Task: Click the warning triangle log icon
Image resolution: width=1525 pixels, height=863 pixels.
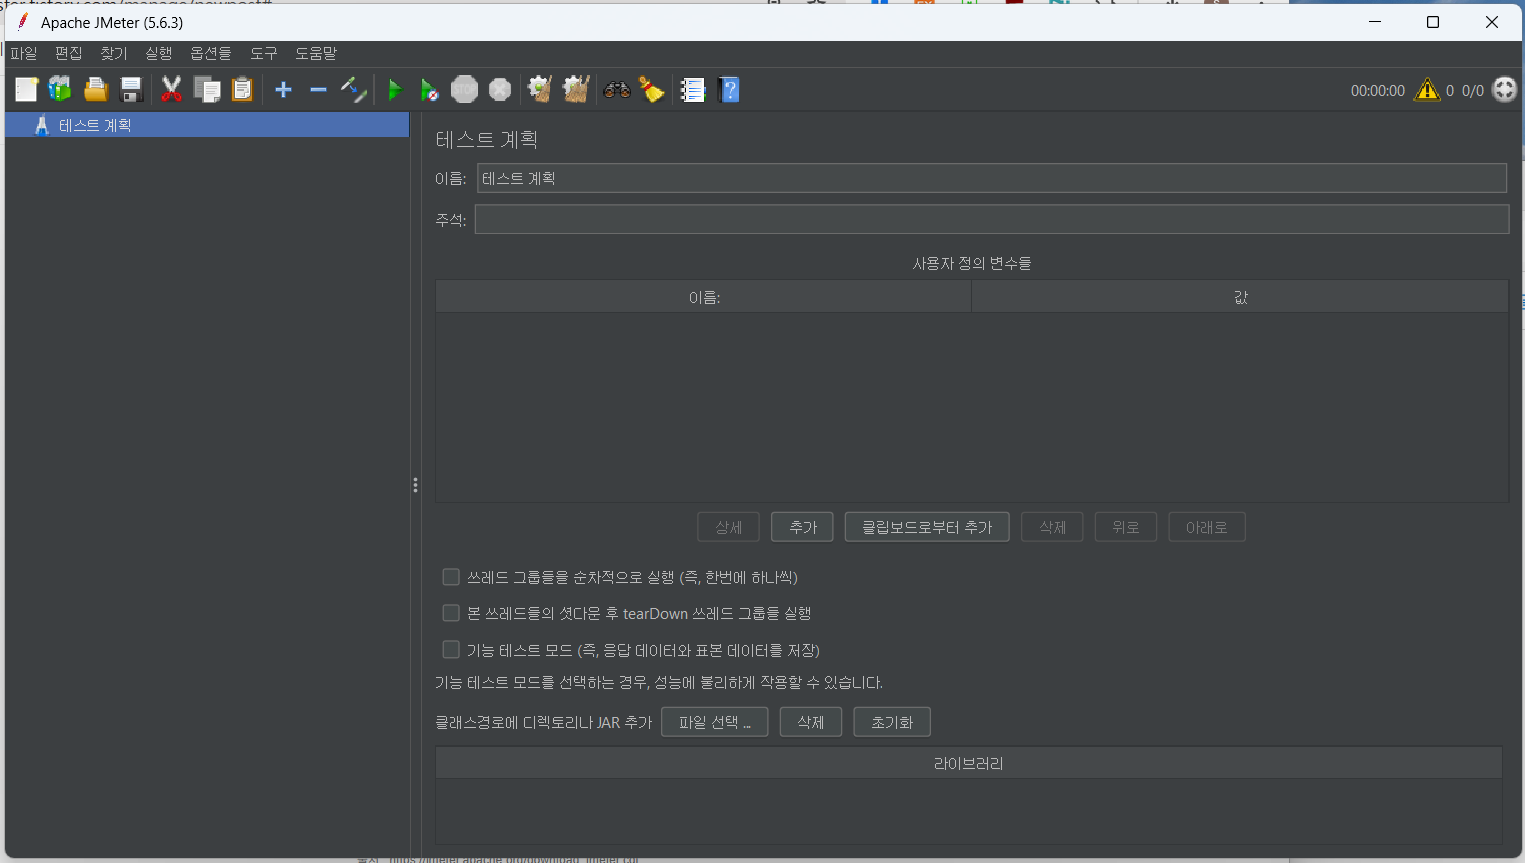Action: [1427, 90]
